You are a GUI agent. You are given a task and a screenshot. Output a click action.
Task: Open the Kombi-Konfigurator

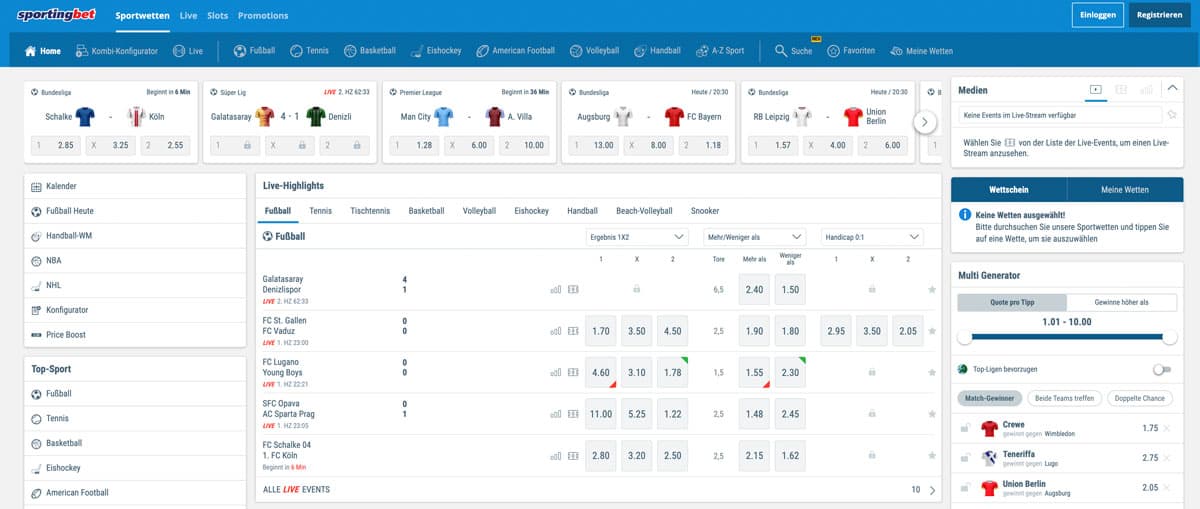pyautogui.click(x=116, y=51)
